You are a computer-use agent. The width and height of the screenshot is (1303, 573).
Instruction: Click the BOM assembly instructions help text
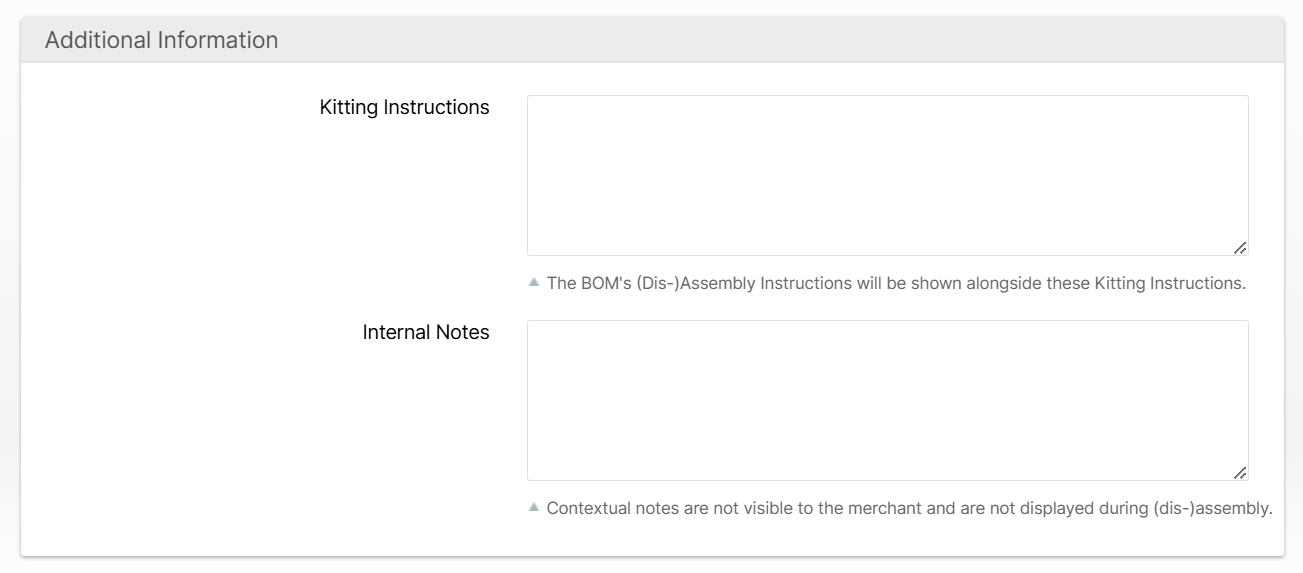coord(896,283)
